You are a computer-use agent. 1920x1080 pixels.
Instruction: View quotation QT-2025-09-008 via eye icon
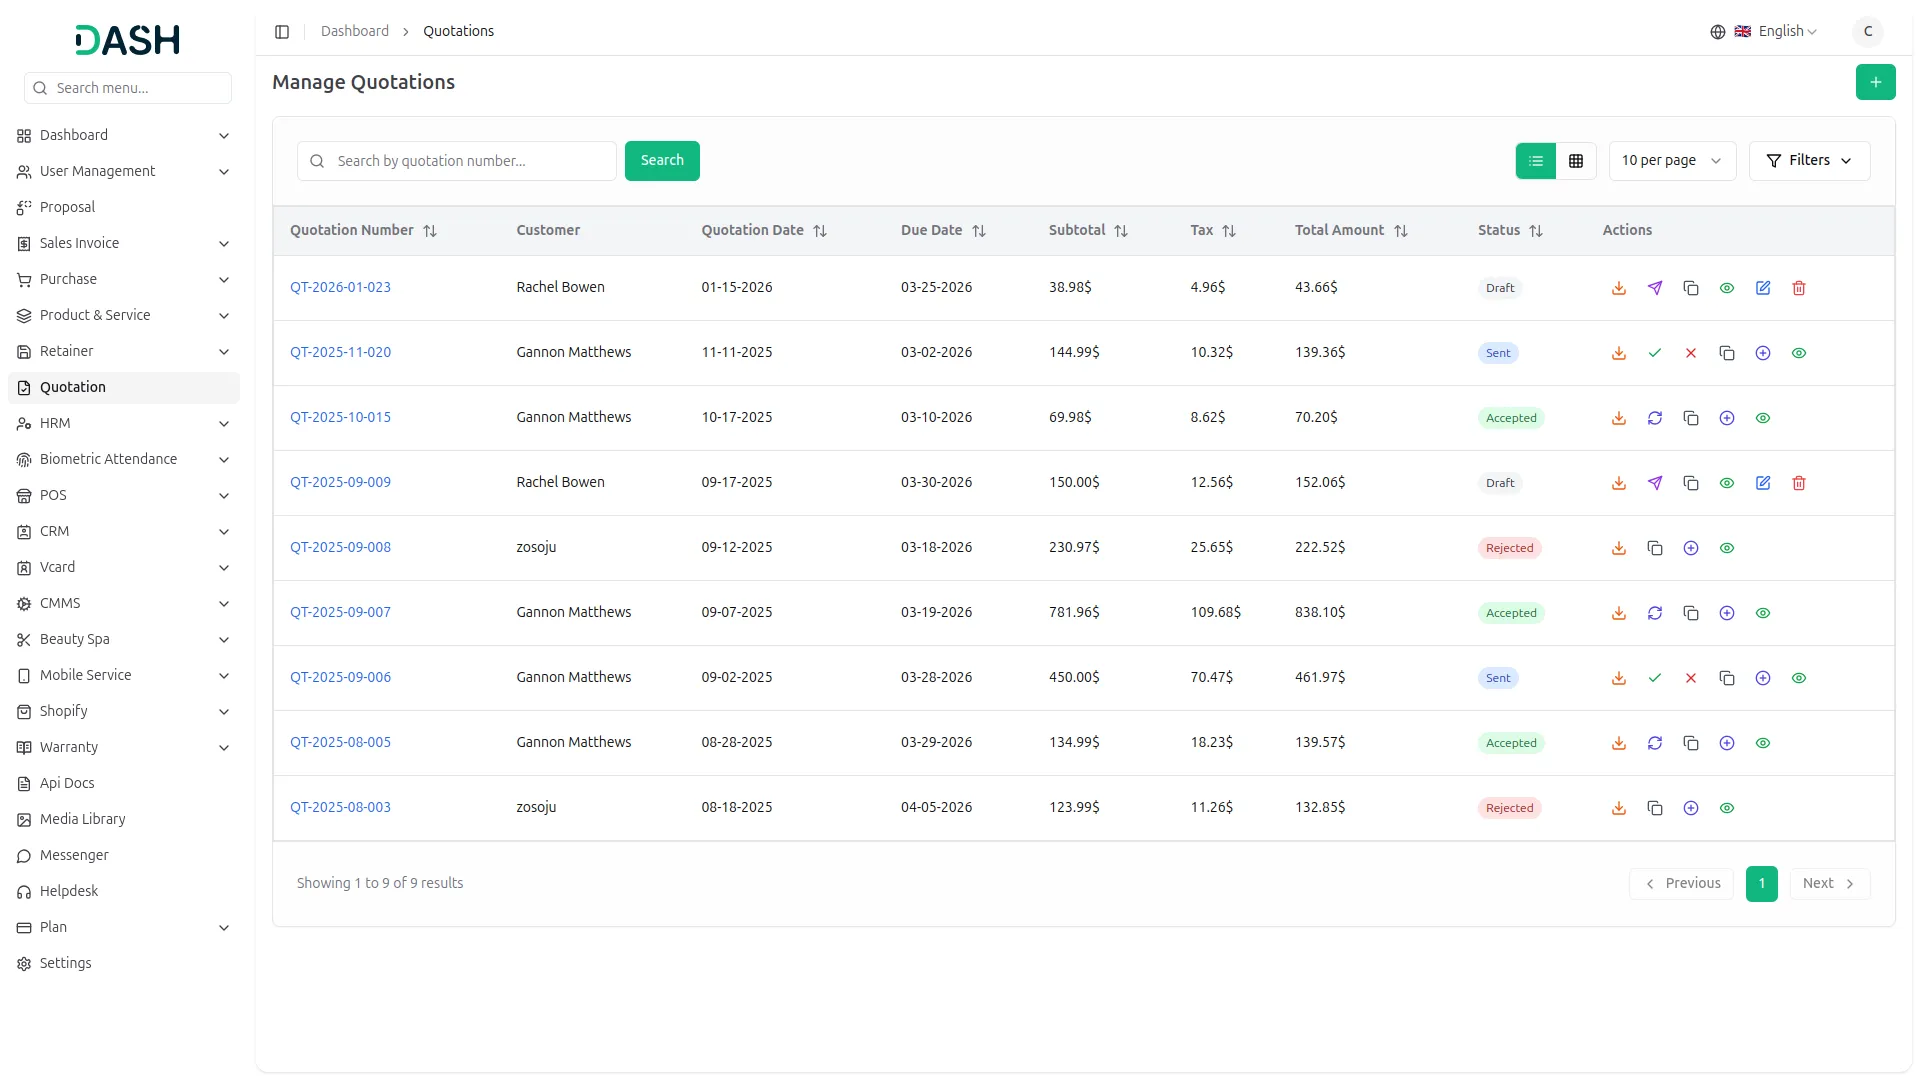pyautogui.click(x=1726, y=548)
